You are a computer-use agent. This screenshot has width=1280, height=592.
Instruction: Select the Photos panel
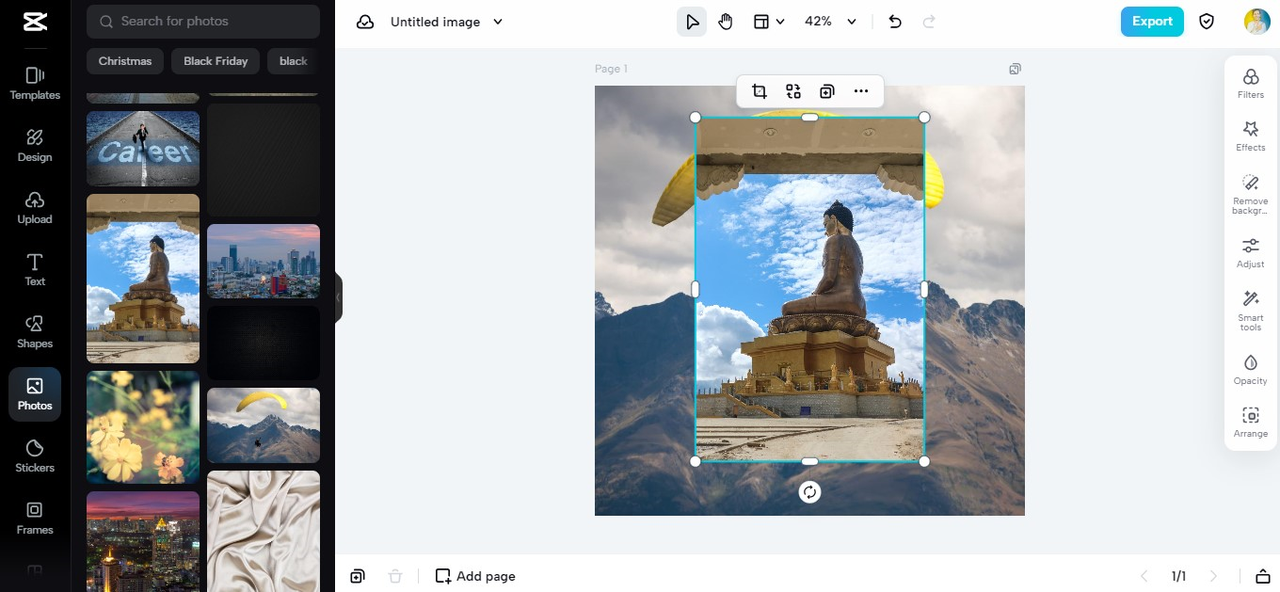pos(35,394)
